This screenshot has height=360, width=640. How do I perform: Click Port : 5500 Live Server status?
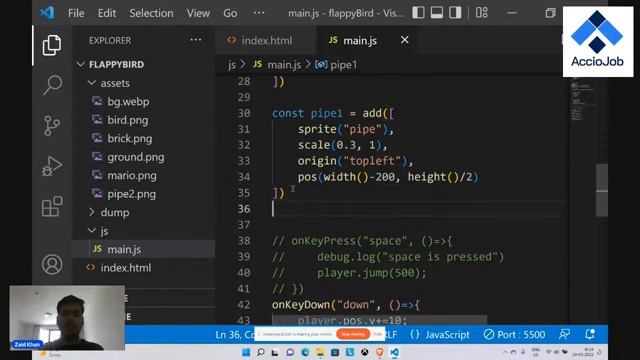514,335
